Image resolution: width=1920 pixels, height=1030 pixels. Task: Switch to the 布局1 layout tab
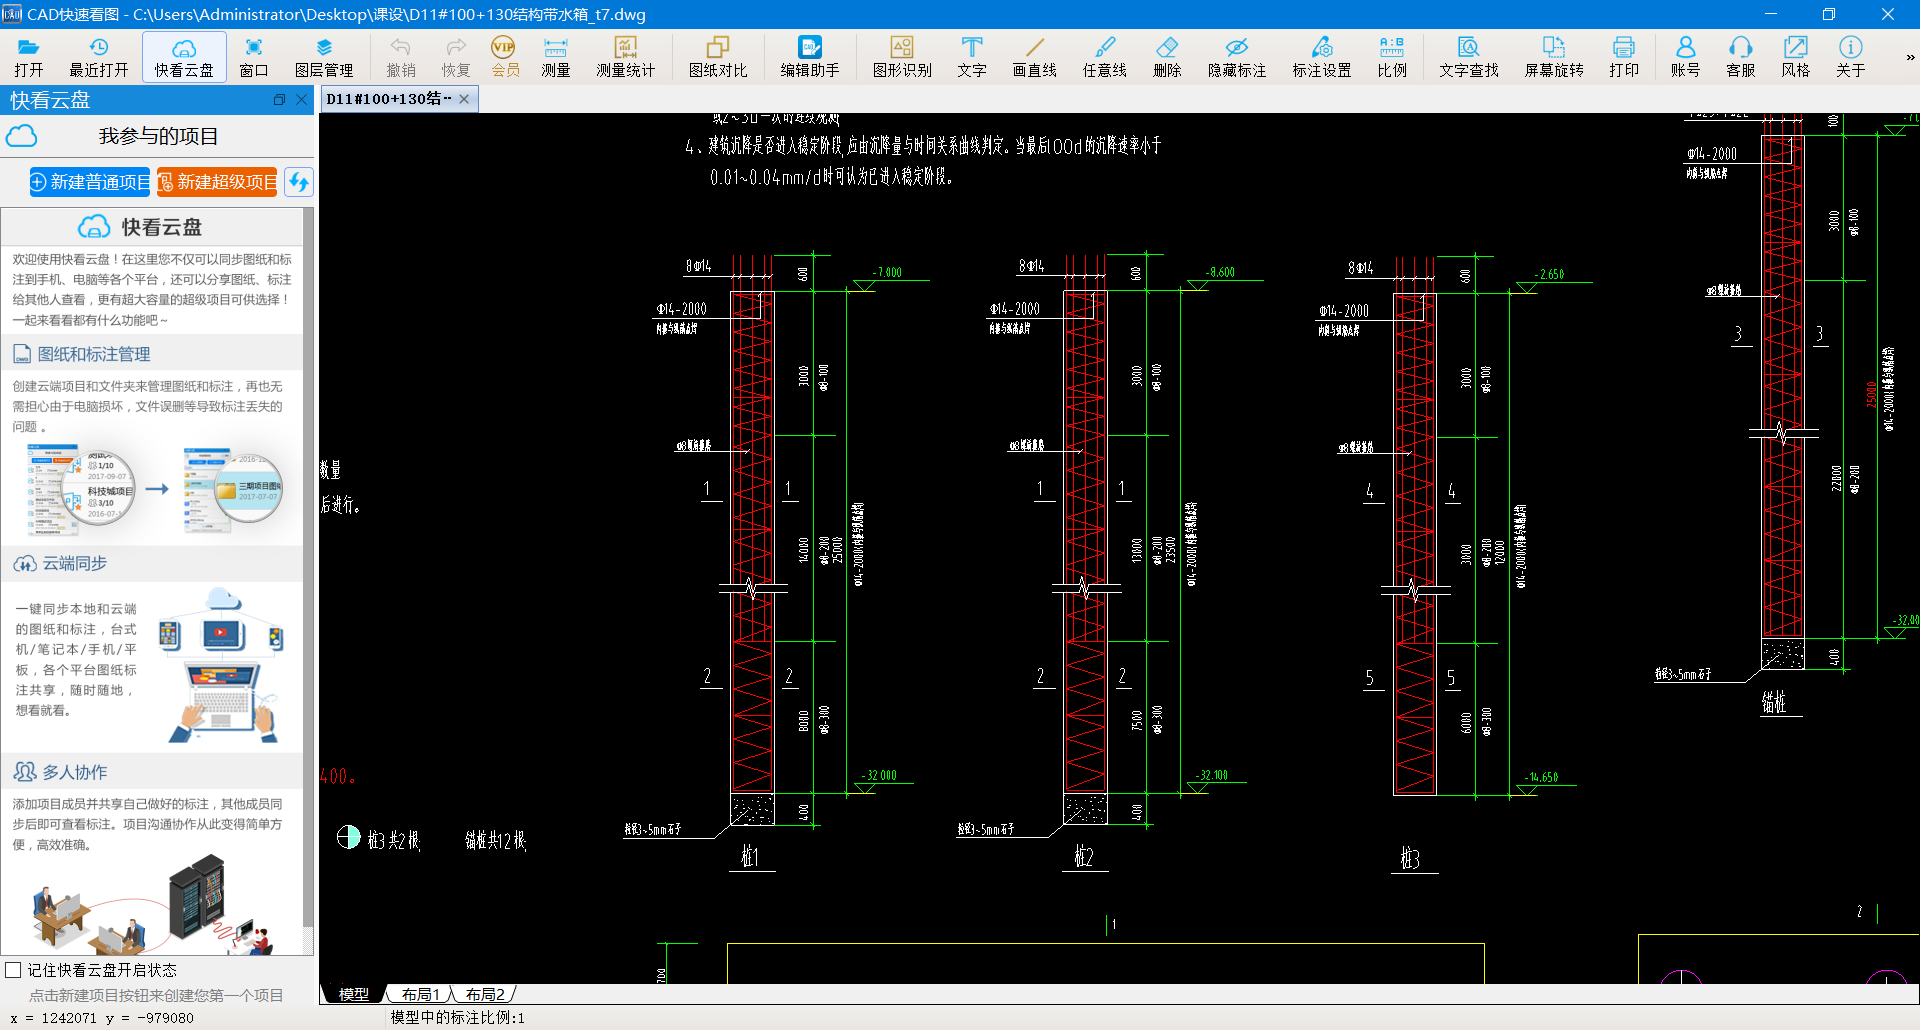click(x=421, y=994)
